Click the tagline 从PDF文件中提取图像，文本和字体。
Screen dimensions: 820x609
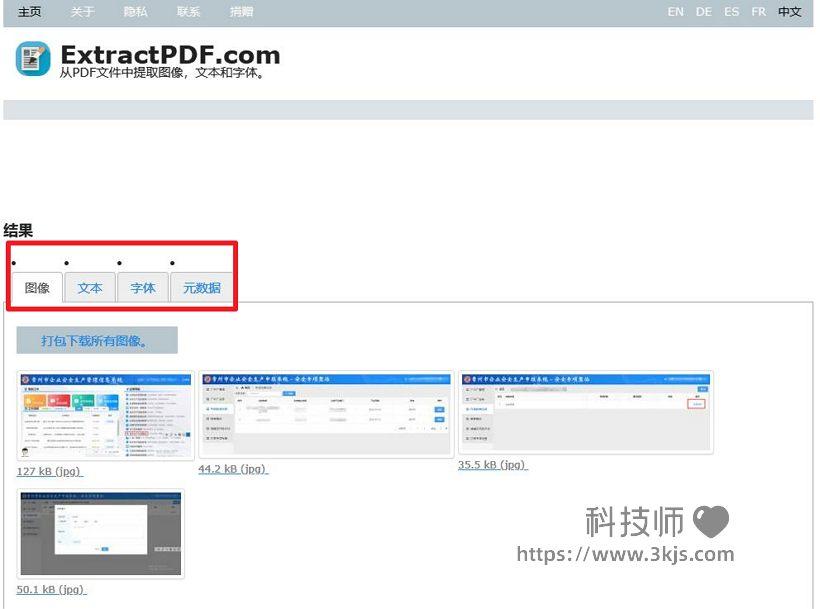(162, 73)
